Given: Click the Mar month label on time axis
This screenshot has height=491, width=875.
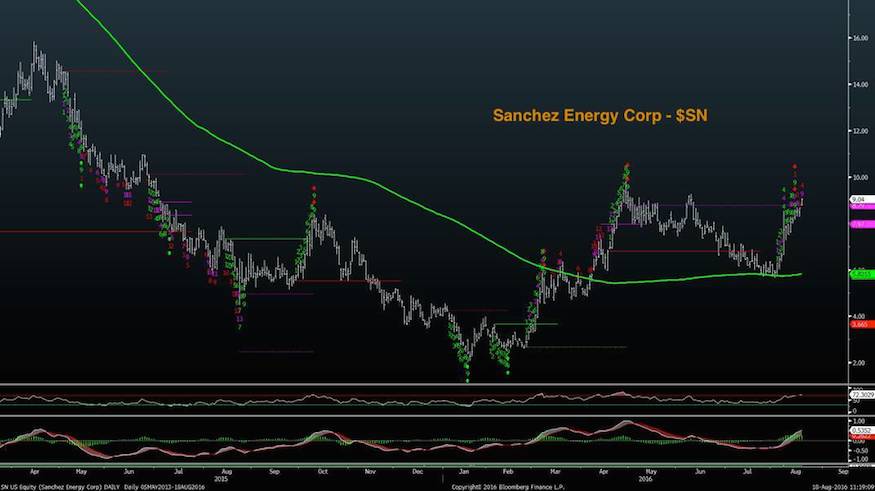Looking at the screenshot, I should click(555, 471).
